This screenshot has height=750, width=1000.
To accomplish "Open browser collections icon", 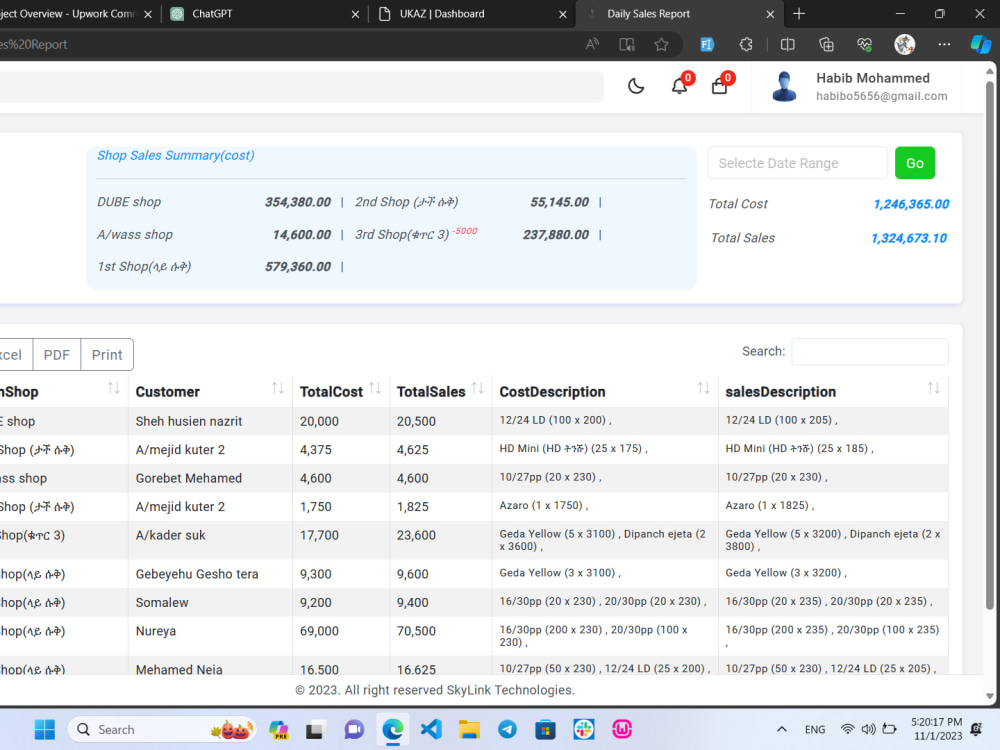I will [x=827, y=45].
